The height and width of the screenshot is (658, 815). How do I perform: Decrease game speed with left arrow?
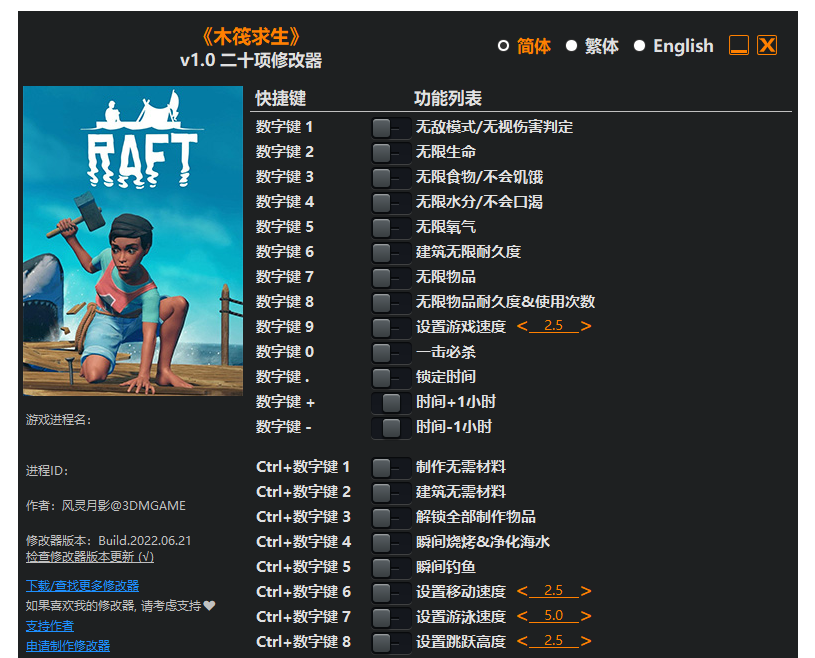(x=522, y=326)
